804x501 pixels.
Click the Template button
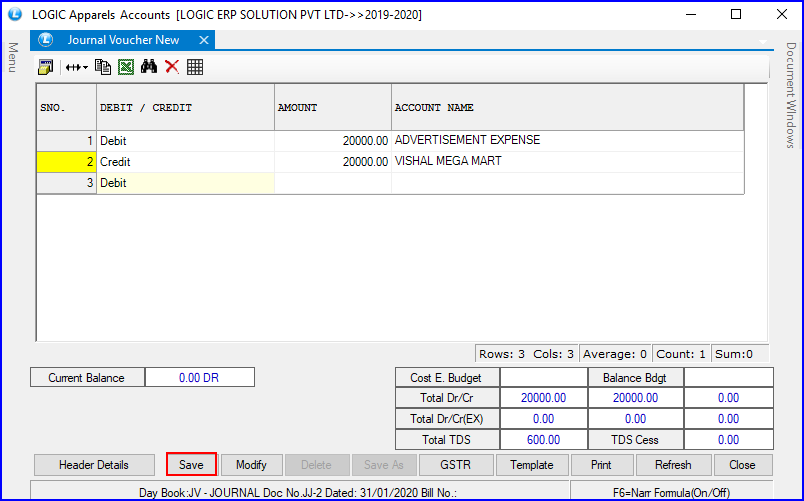click(x=532, y=465)
